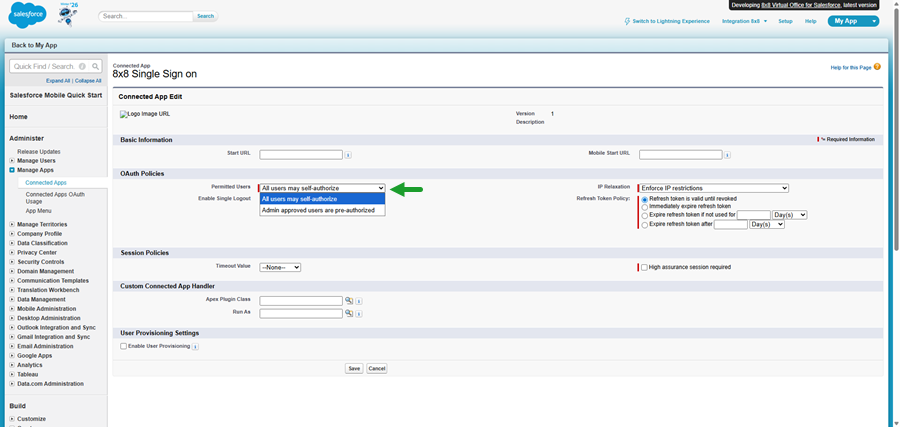Image resolution: width=900 pixels, height=427 pixels.
Task: Switch to Lightning Experience link
Action: coord(666,21)
